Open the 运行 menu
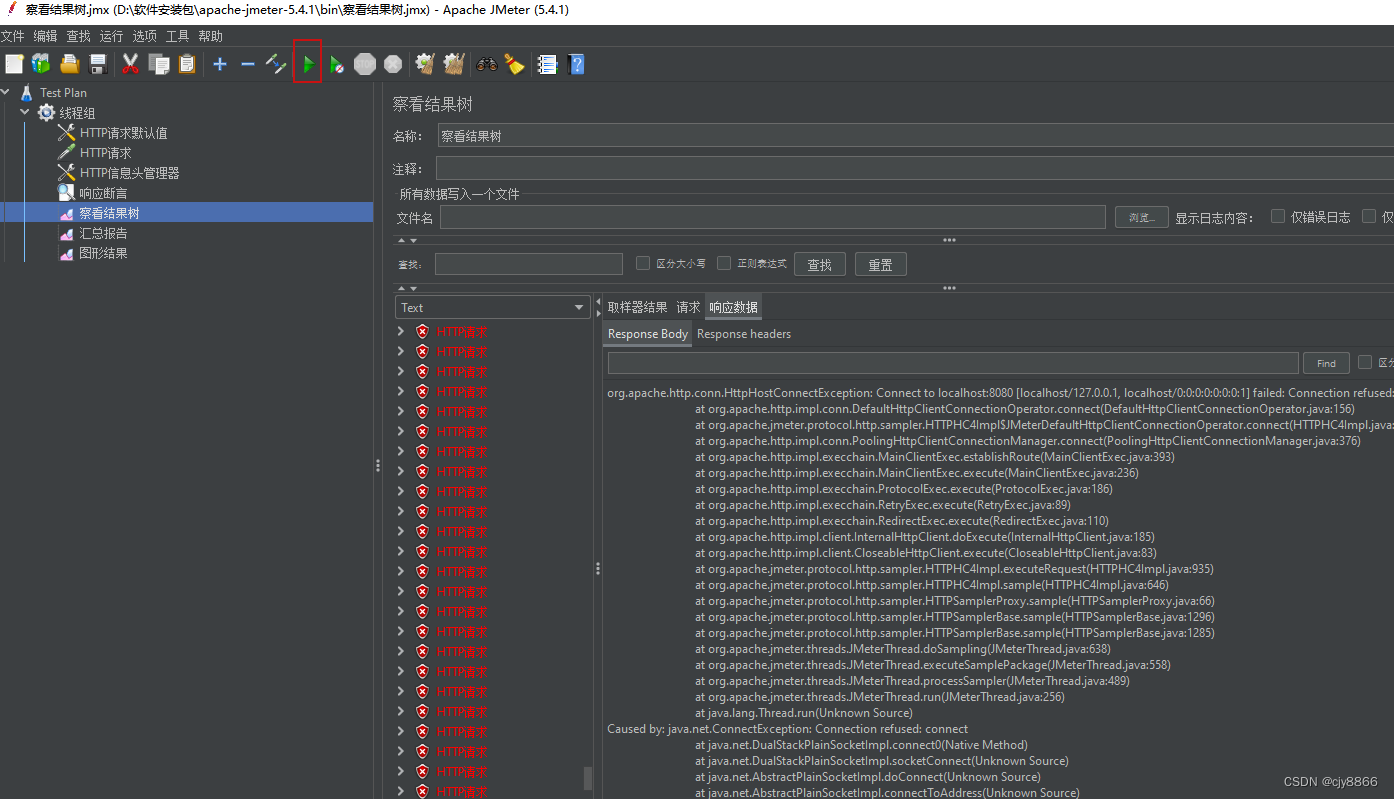This screenshot has width=1394, height=799. [112, 36]
